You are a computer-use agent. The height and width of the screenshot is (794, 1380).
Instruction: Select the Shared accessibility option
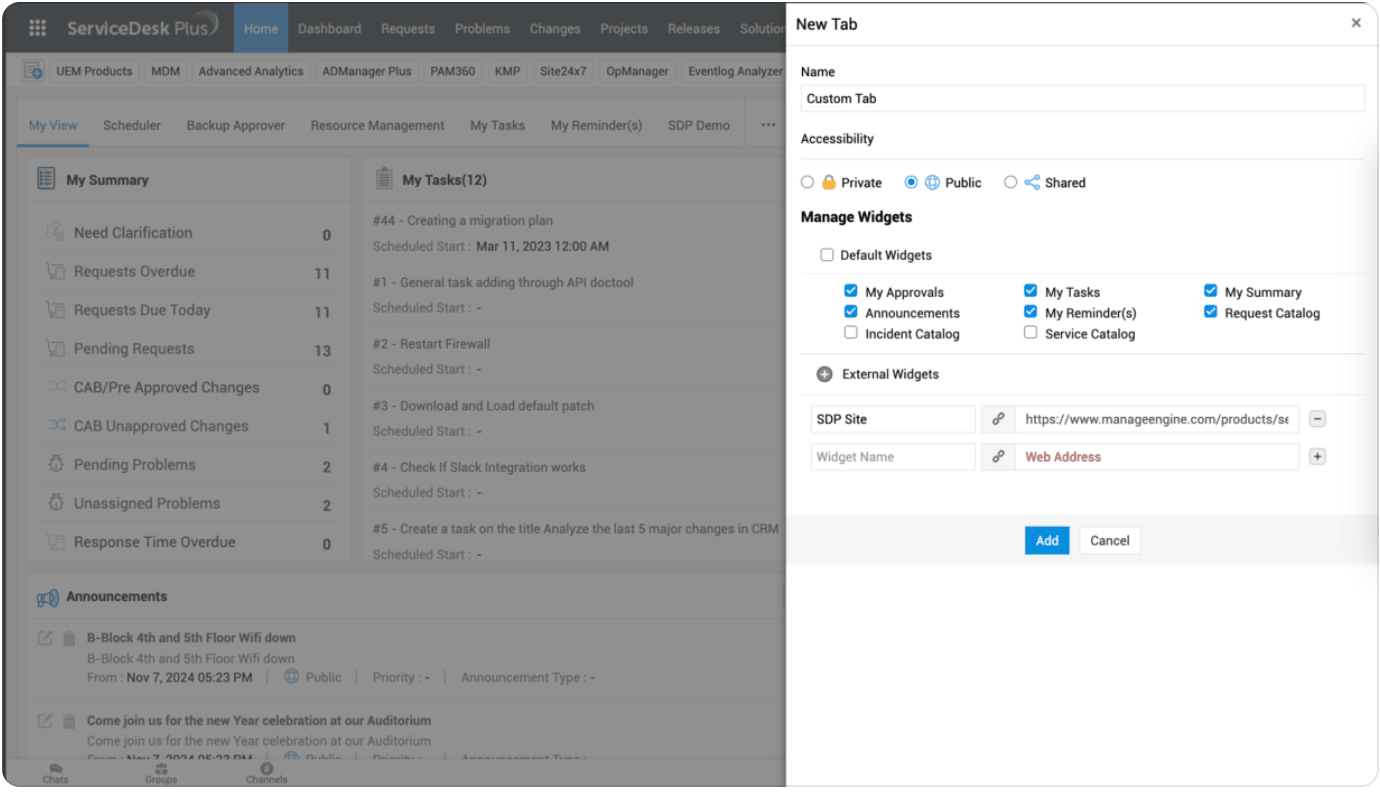[x=1010, y=183]
